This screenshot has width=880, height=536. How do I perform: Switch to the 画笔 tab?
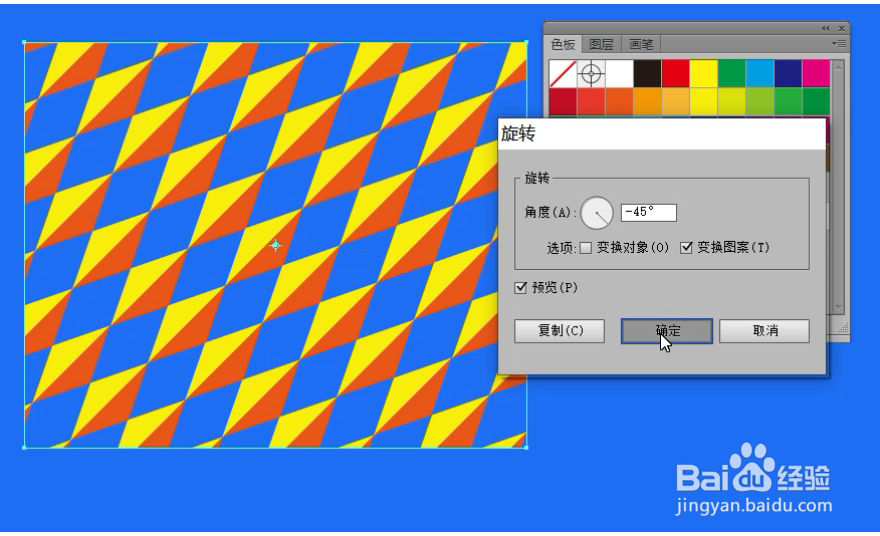point(641,44)
